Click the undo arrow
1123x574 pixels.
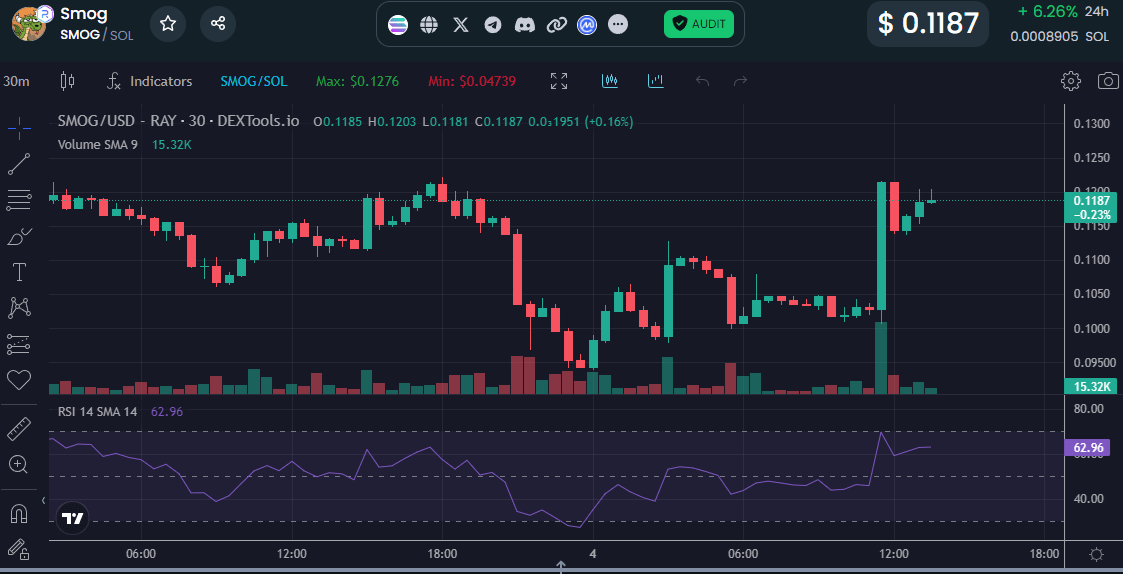point(703,81)
